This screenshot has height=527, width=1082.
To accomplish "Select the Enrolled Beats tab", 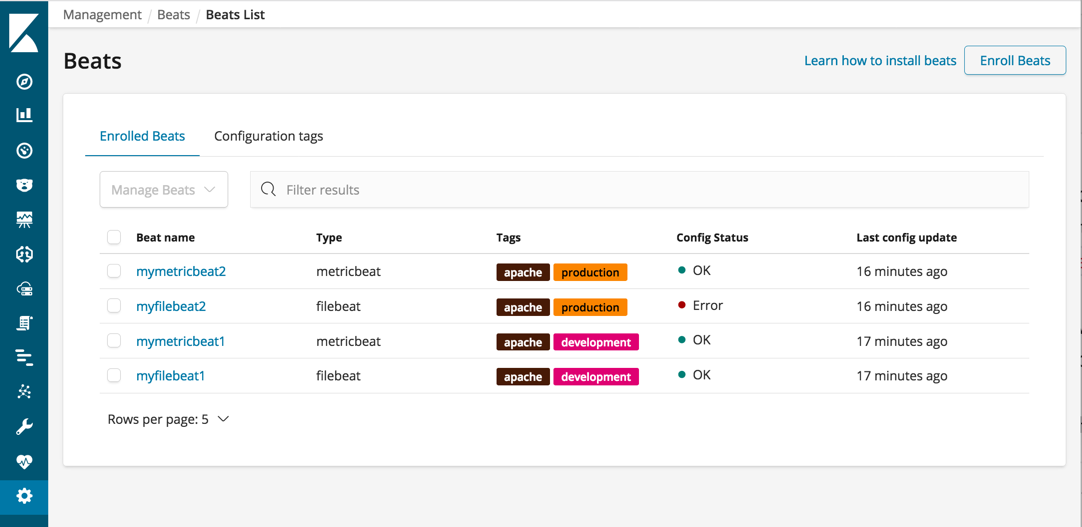I will [142, 136].
